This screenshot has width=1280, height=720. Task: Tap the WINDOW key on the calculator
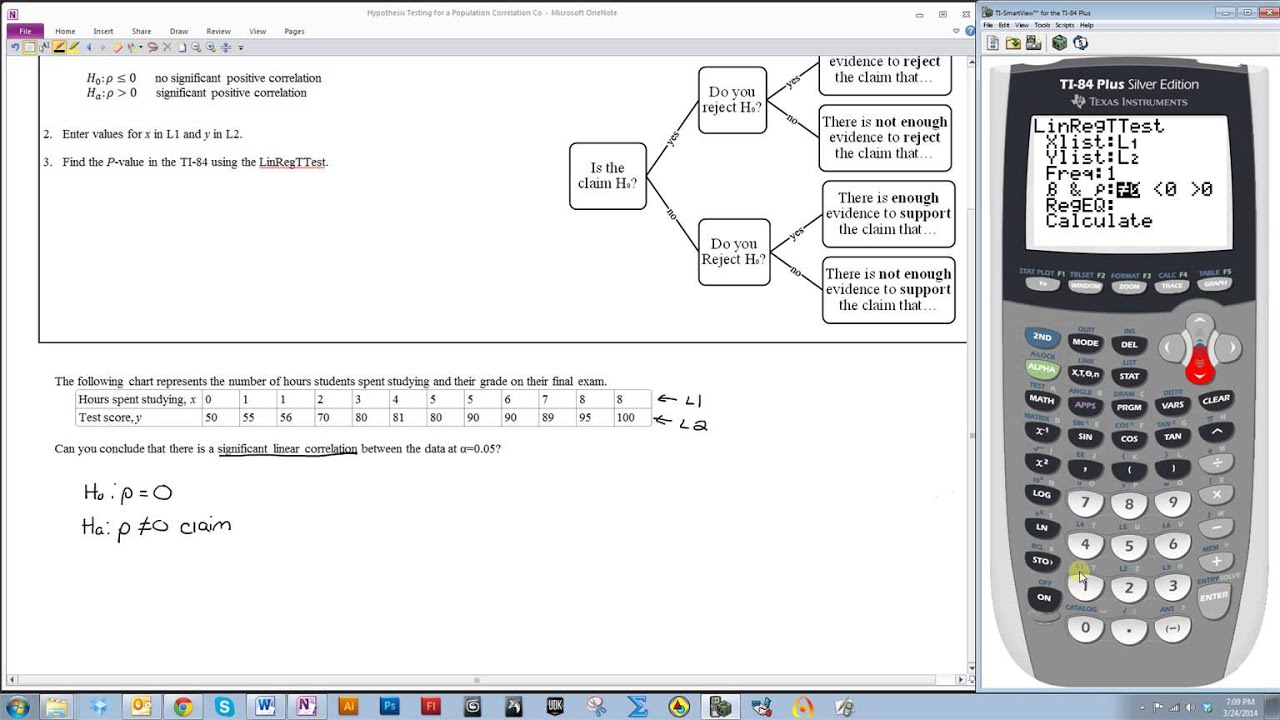click(x=1085, y=286)
